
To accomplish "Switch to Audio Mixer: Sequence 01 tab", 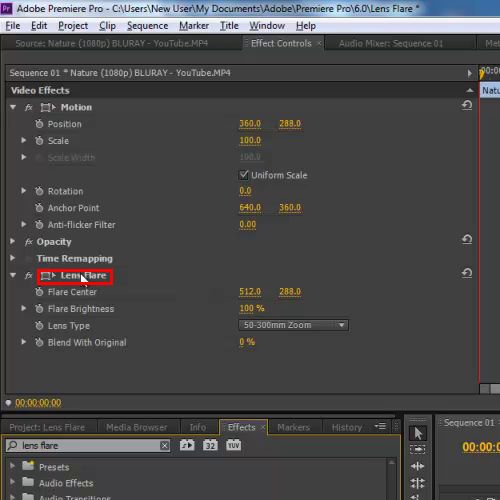I will (x=391, y=44).
